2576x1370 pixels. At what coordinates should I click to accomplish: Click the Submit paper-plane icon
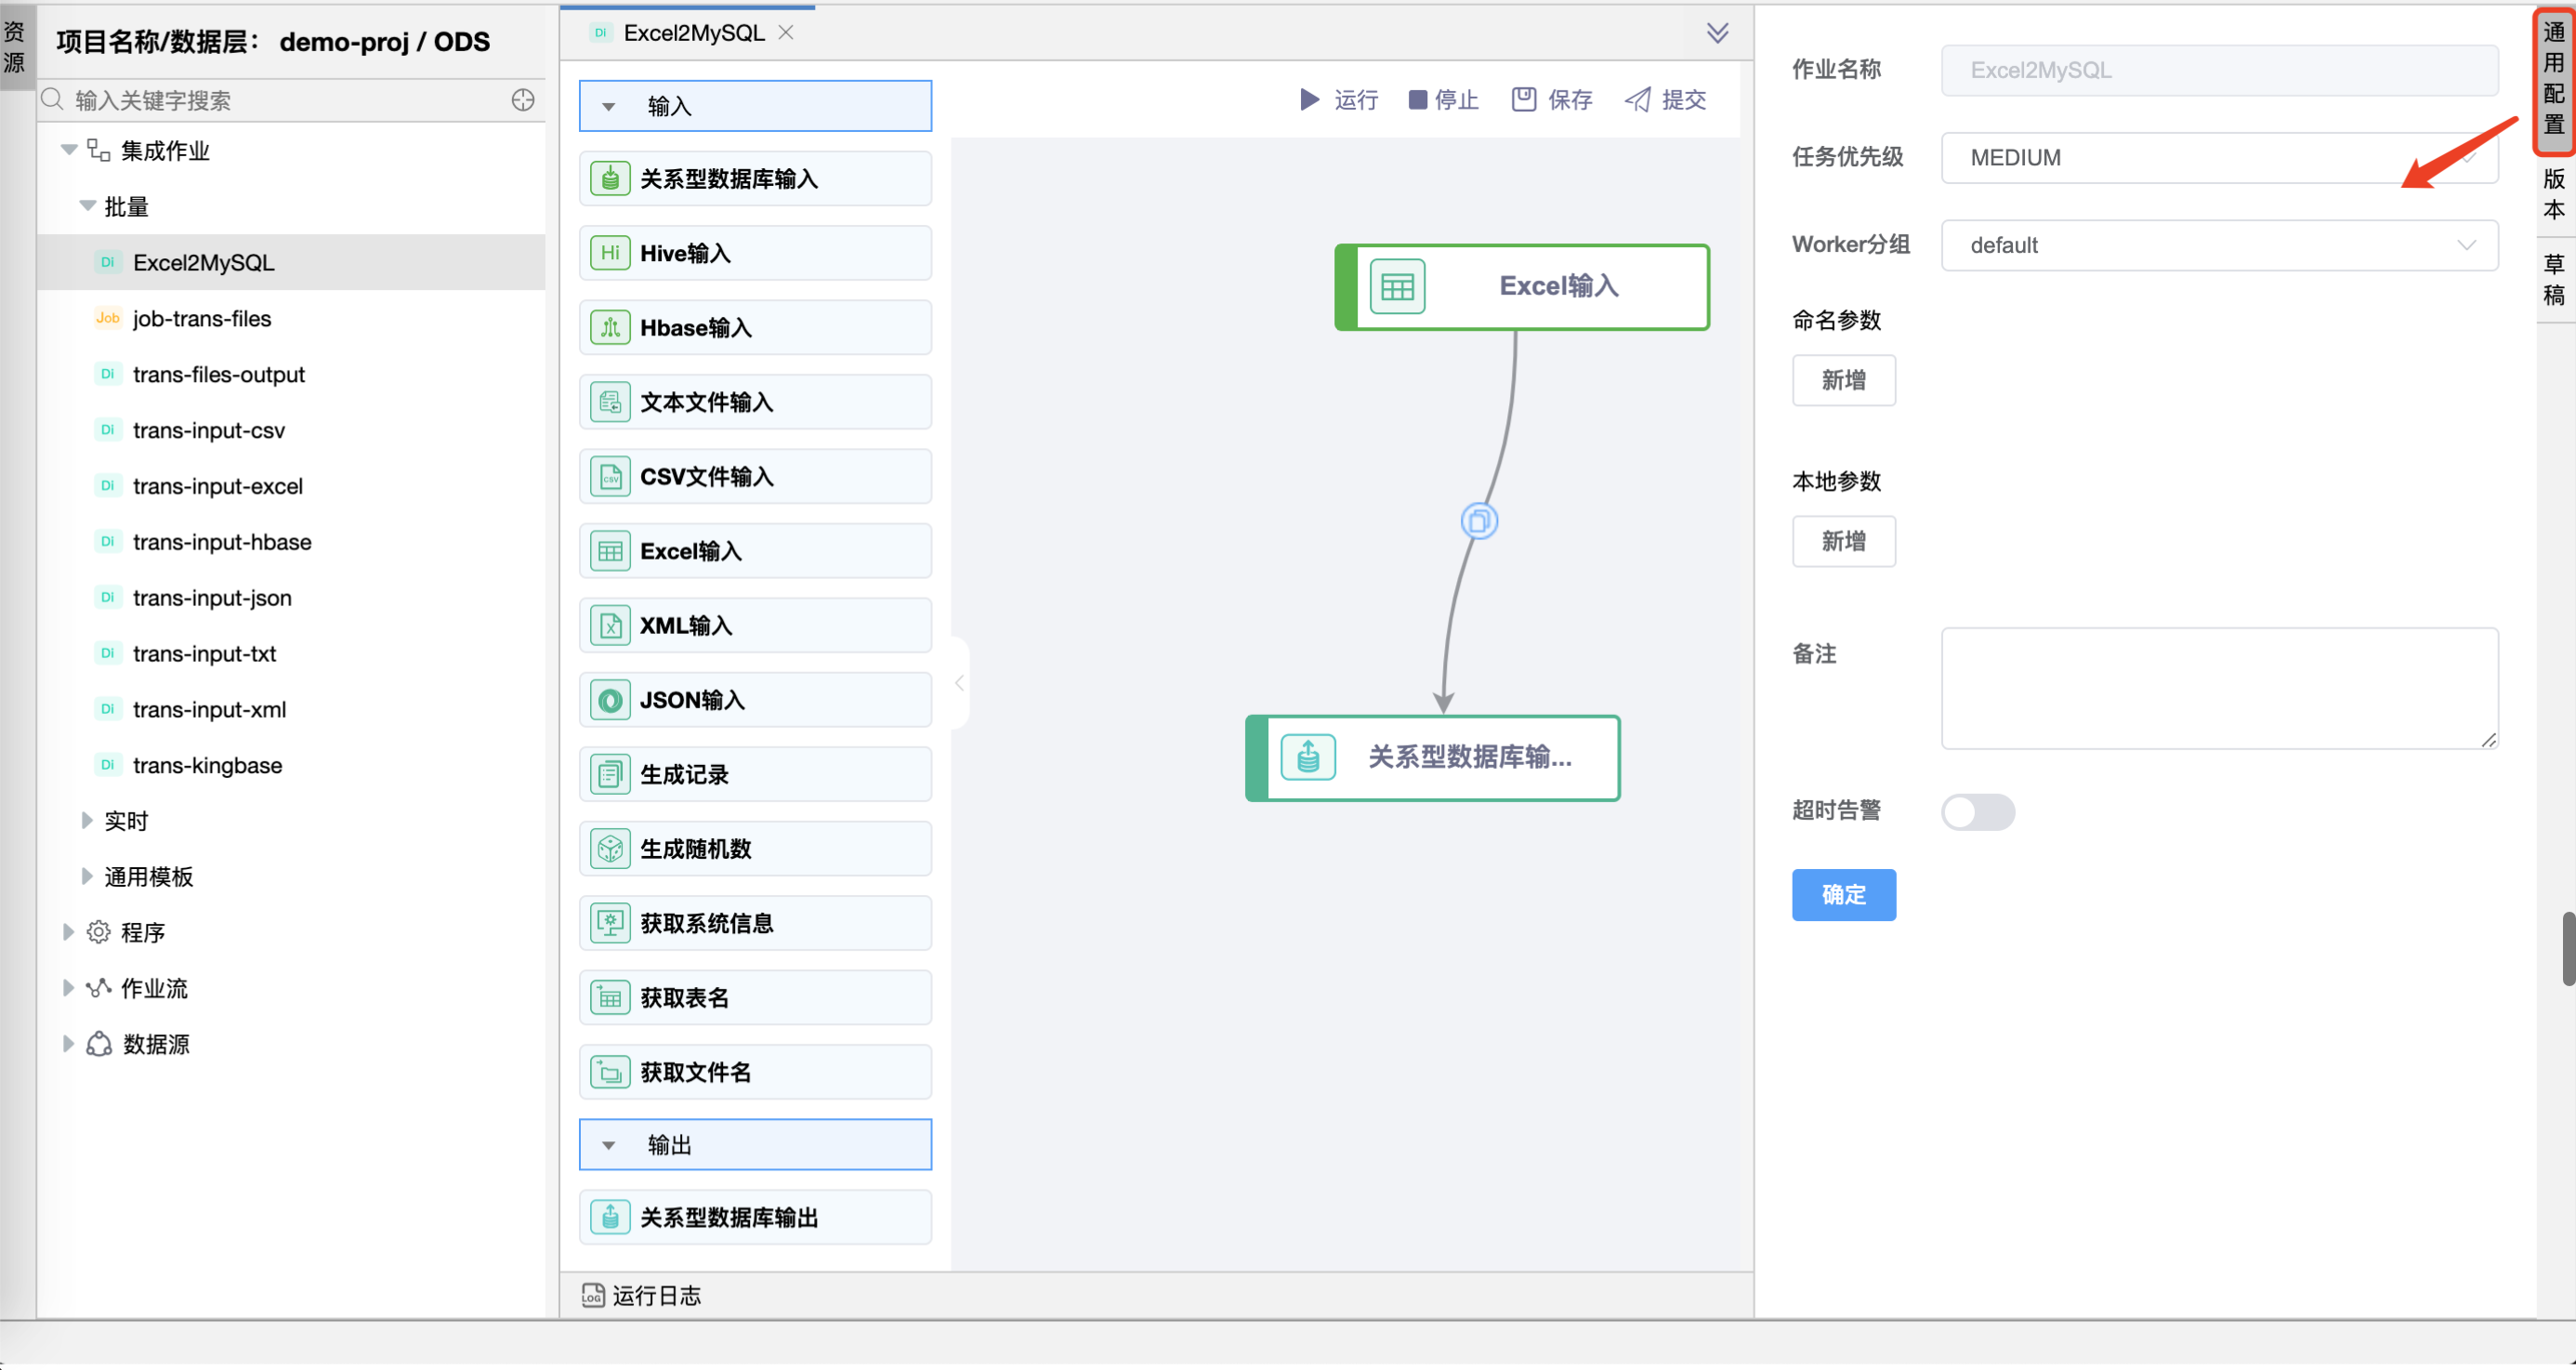[1637, 99]
